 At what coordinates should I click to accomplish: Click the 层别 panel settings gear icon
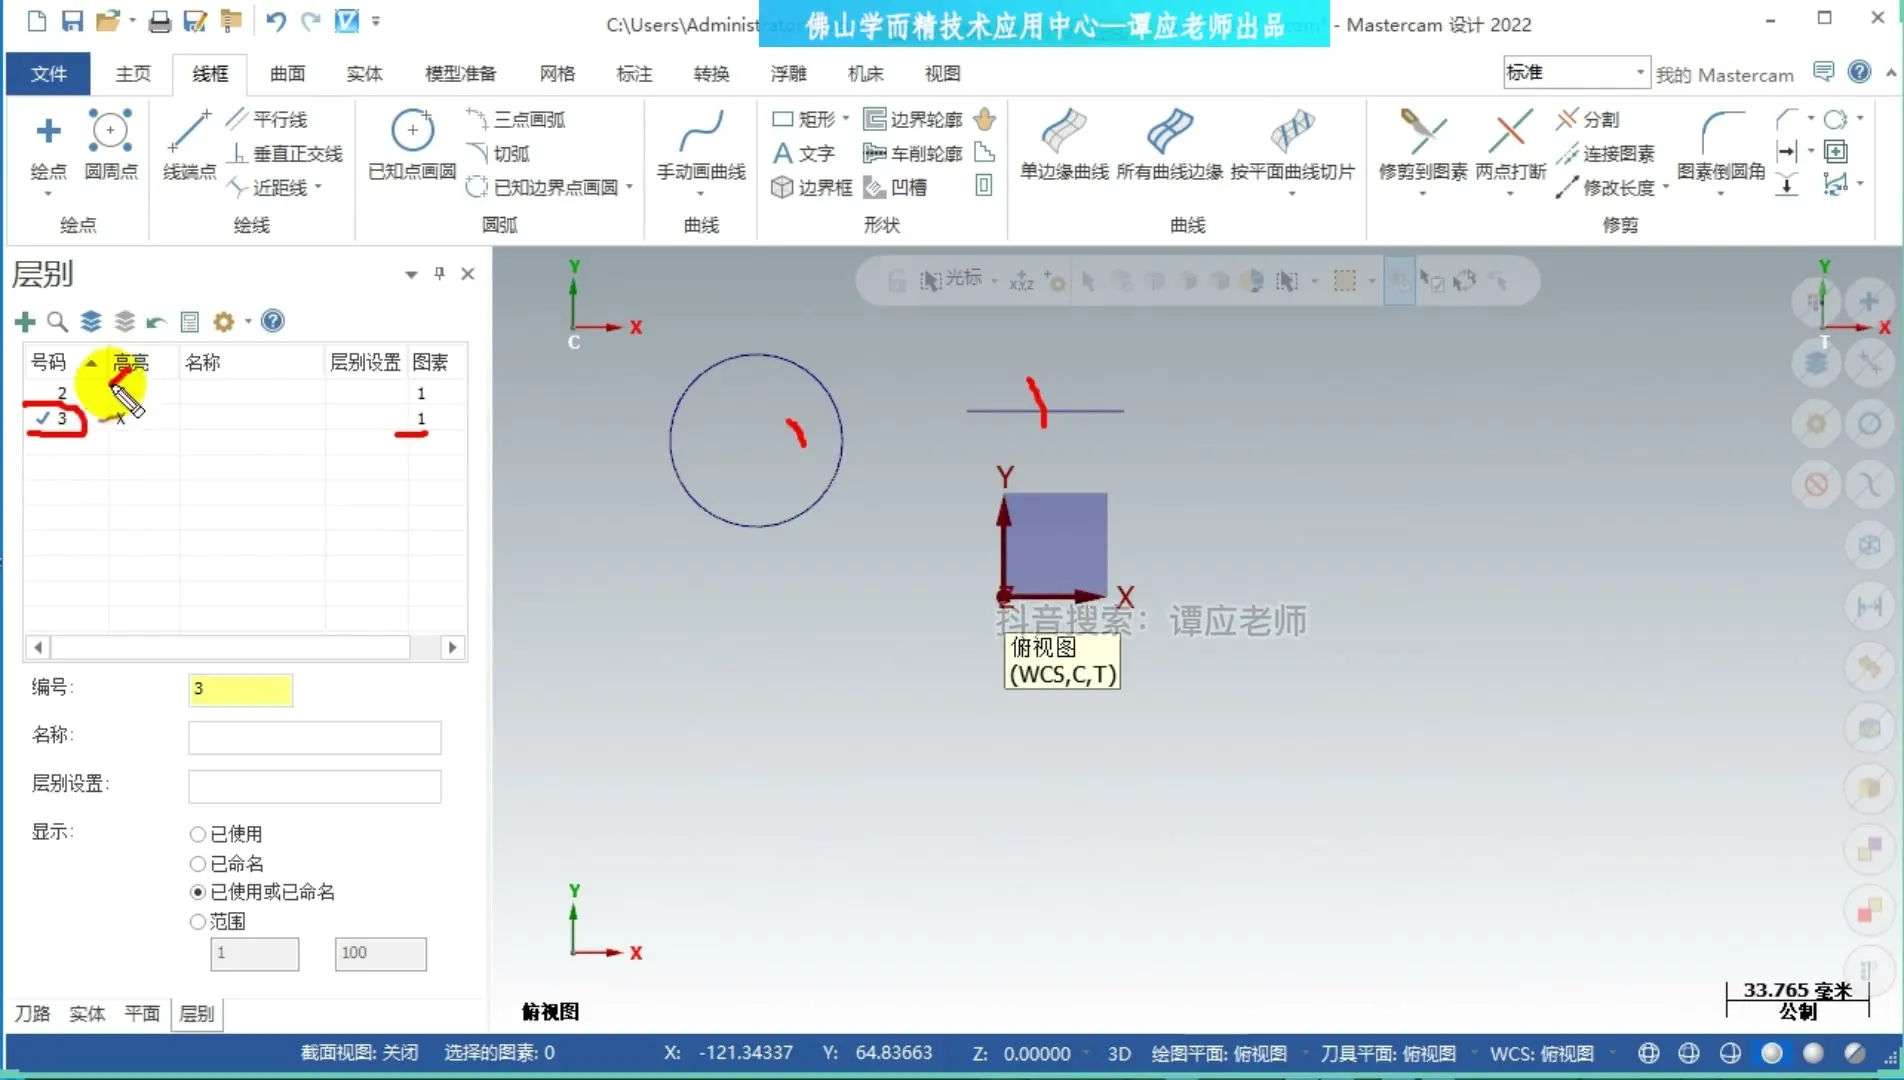pyautogui.click(x=225, y=321)
